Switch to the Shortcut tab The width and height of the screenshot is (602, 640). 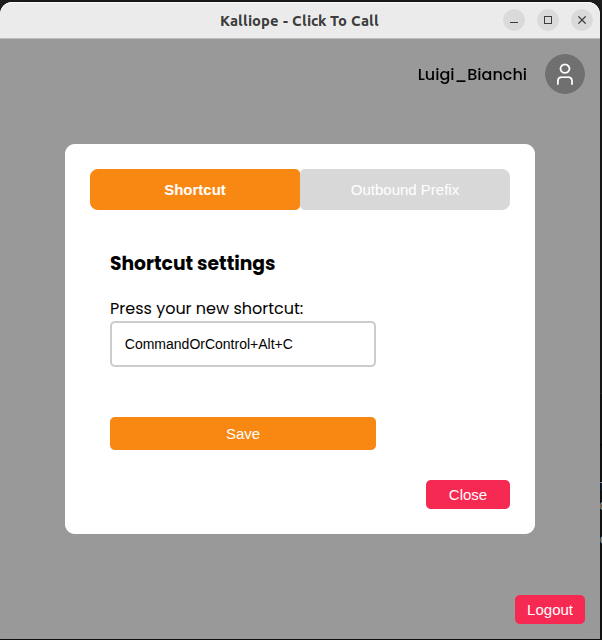click(195, 190)
